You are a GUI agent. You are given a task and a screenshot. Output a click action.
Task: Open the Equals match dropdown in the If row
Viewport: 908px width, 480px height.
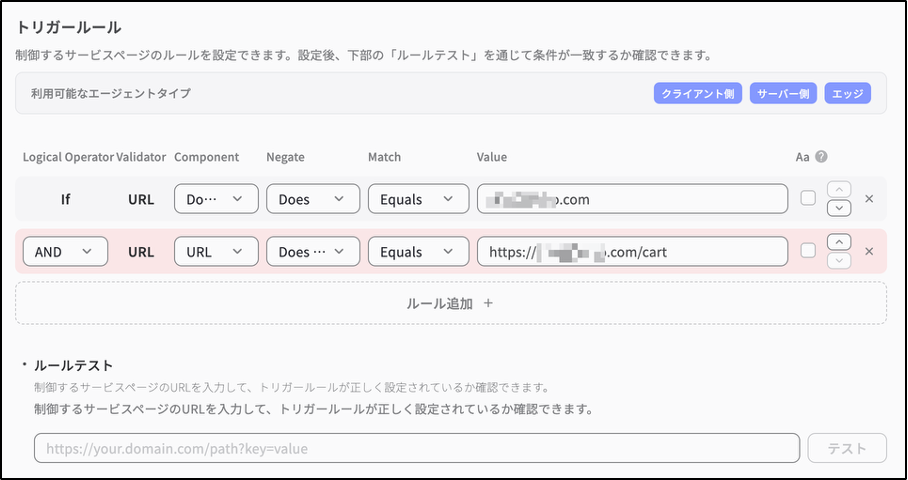click(x=419, y=199)
